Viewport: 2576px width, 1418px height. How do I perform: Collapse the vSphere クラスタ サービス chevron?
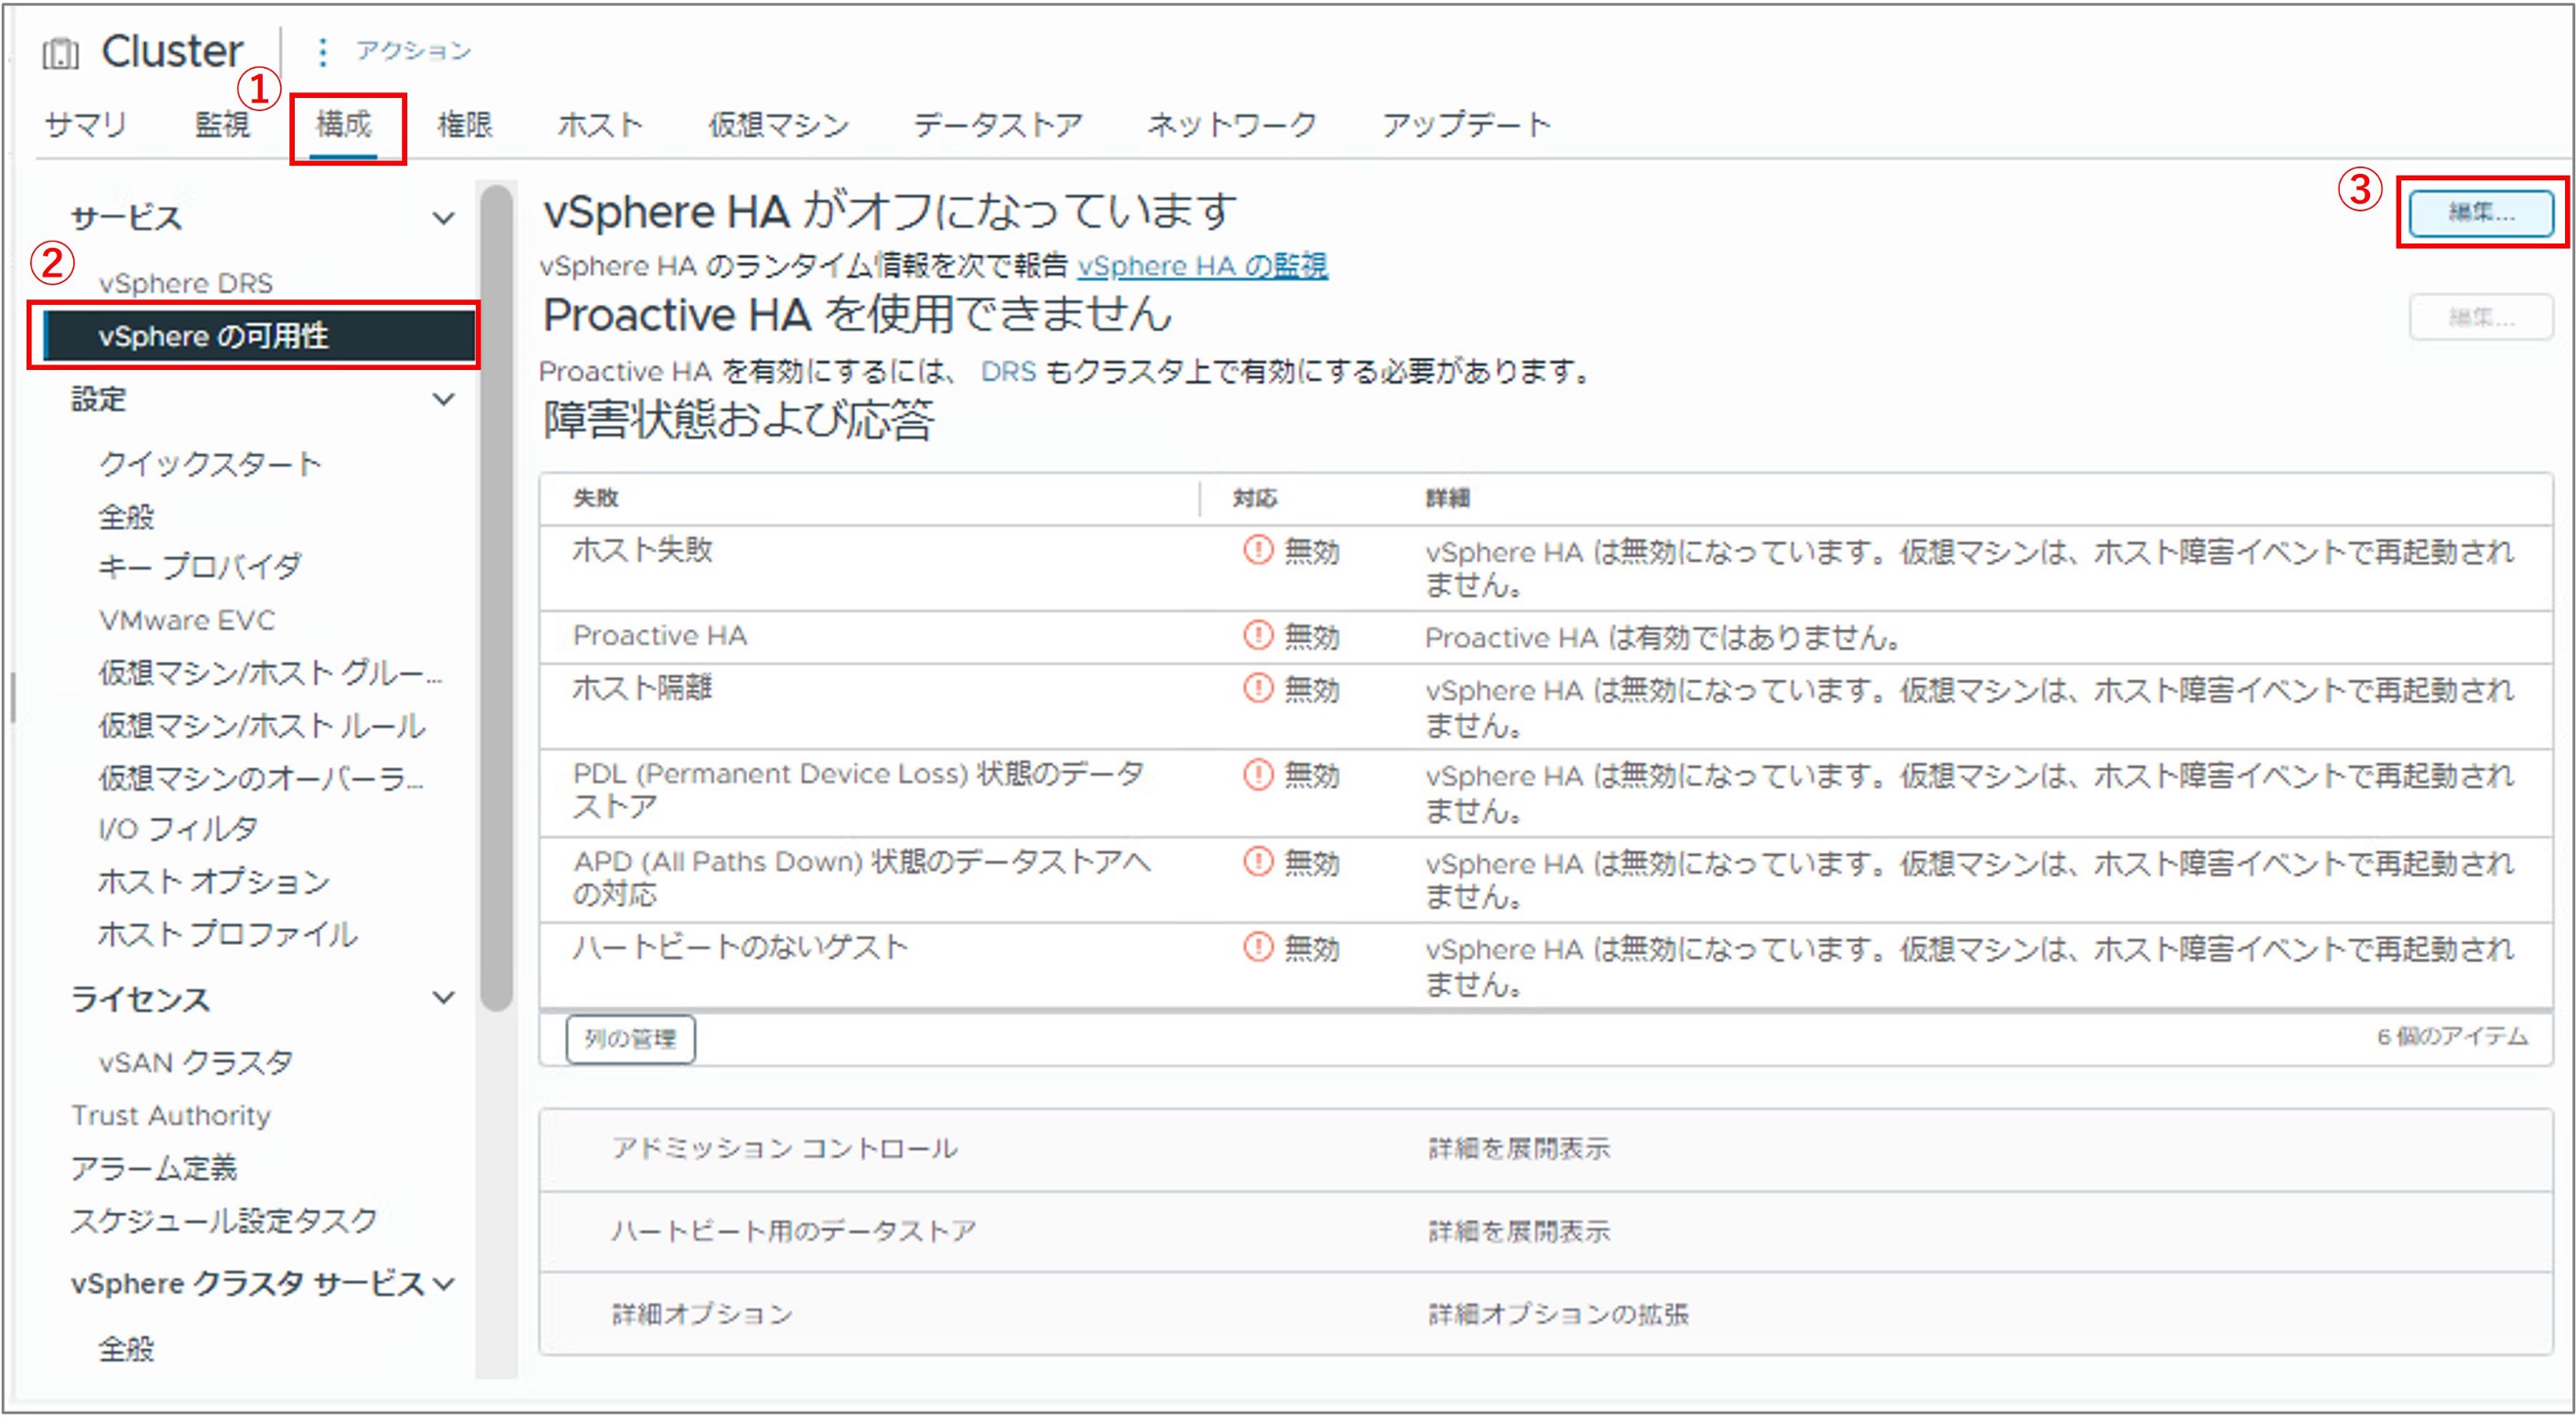[445, 1284]
